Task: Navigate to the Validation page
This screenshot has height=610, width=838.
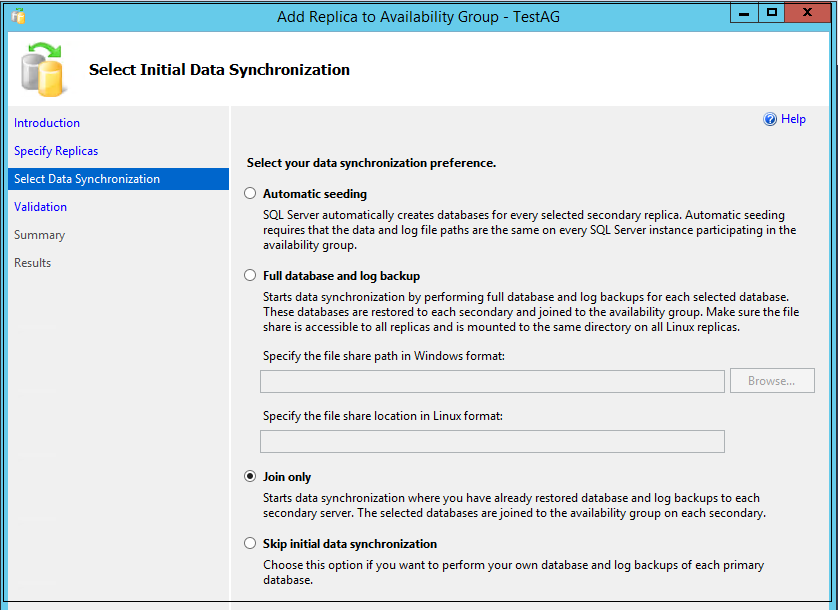Action: (x=41, y=207)
